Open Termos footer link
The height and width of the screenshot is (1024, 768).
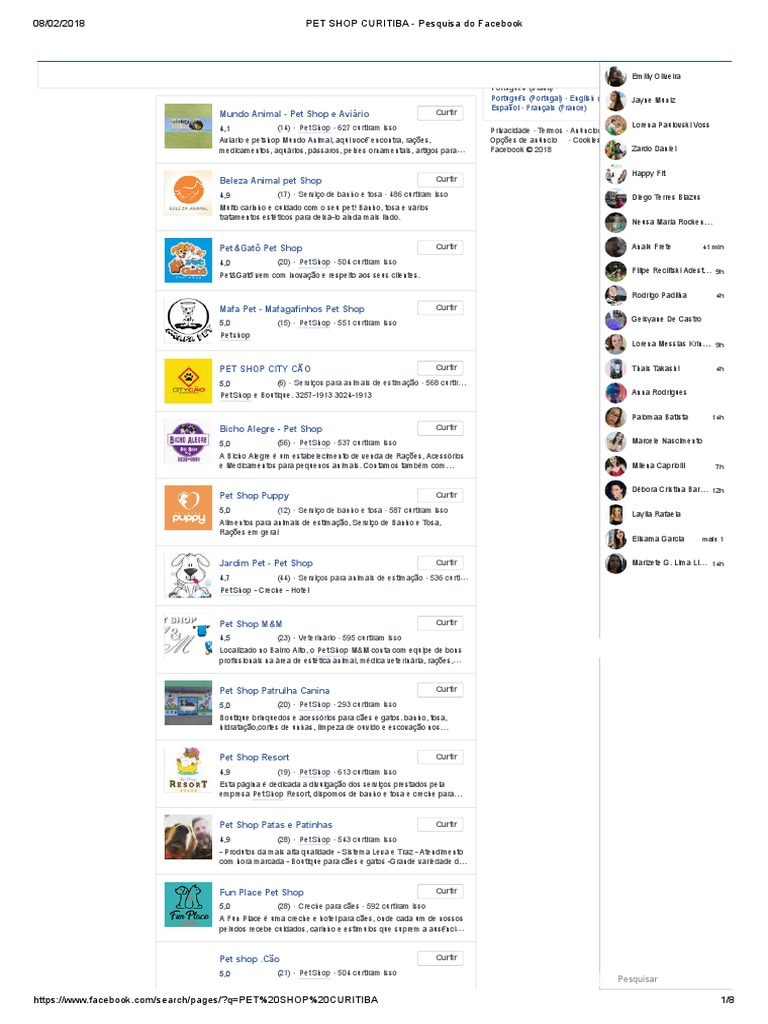(x=550, y=131)
